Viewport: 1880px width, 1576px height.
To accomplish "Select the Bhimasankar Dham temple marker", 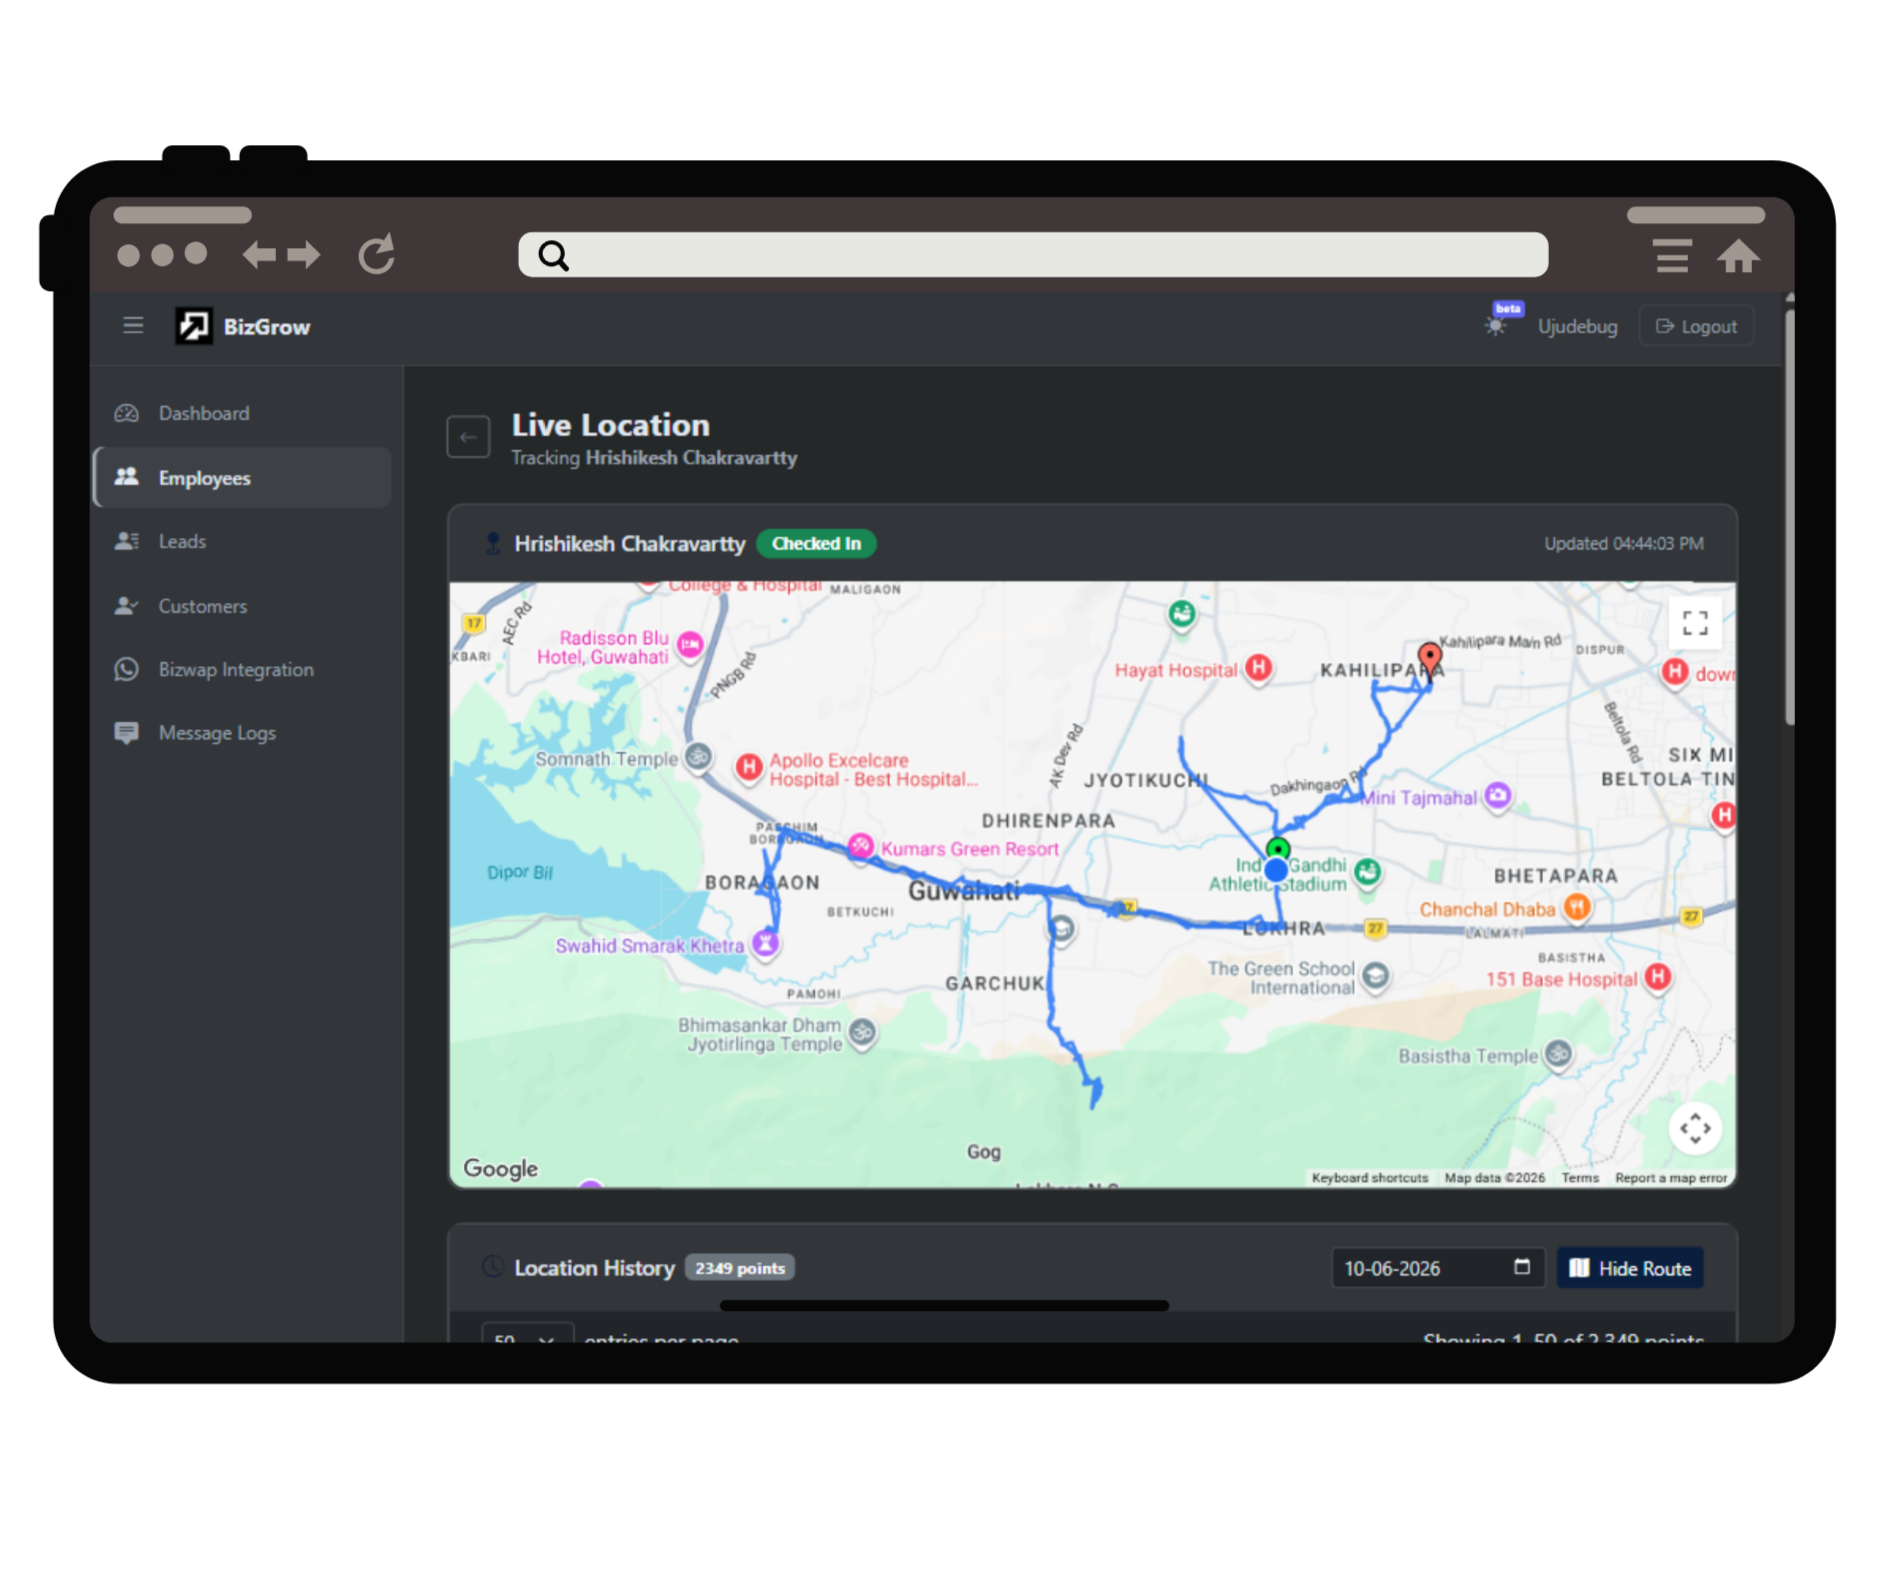I will click(x=862, y=1031).
